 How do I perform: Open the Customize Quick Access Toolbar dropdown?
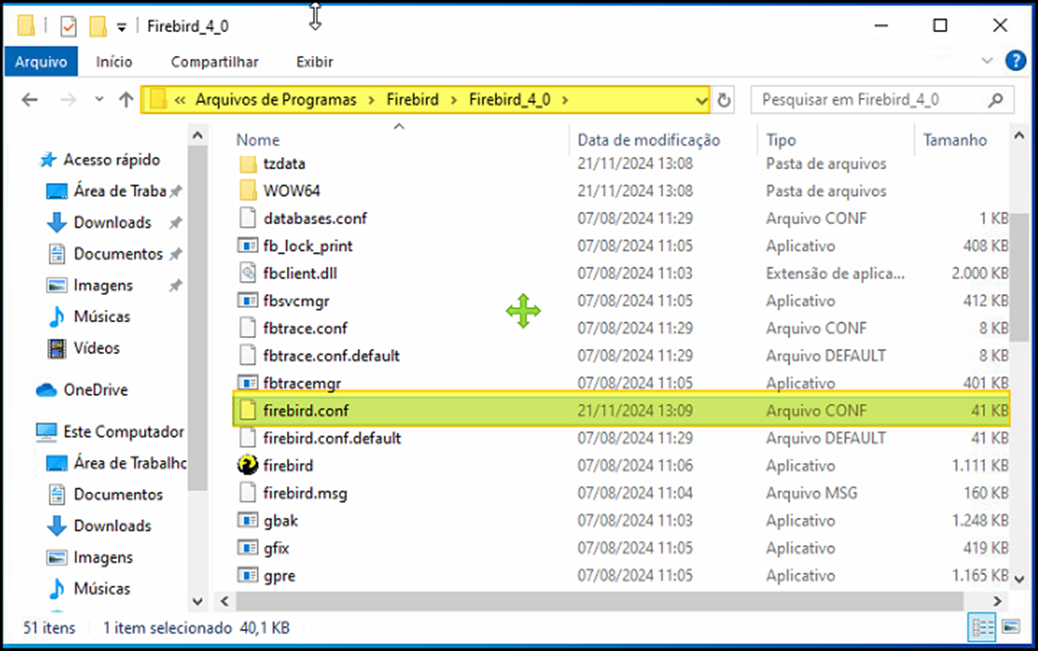coord(122,27)
